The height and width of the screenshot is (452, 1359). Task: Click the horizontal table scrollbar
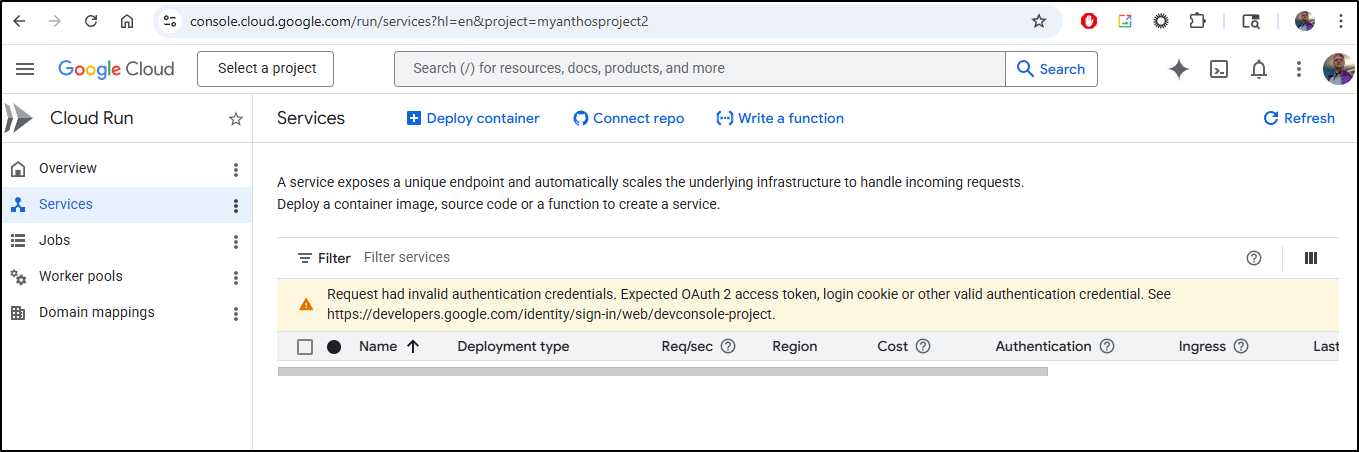662,371
